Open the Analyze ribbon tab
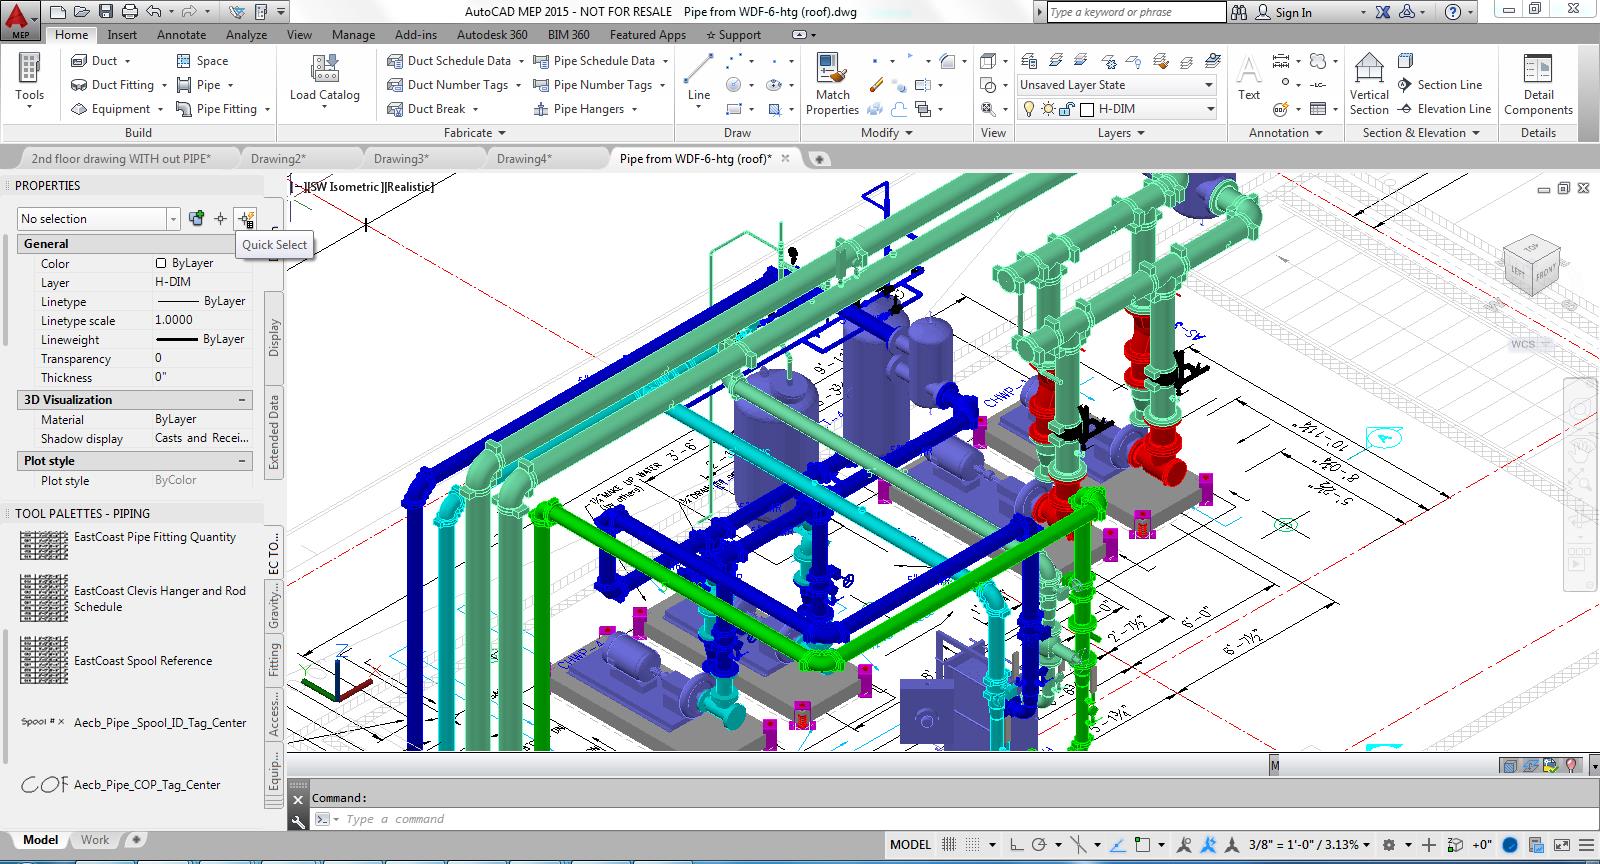 [246, 34]
